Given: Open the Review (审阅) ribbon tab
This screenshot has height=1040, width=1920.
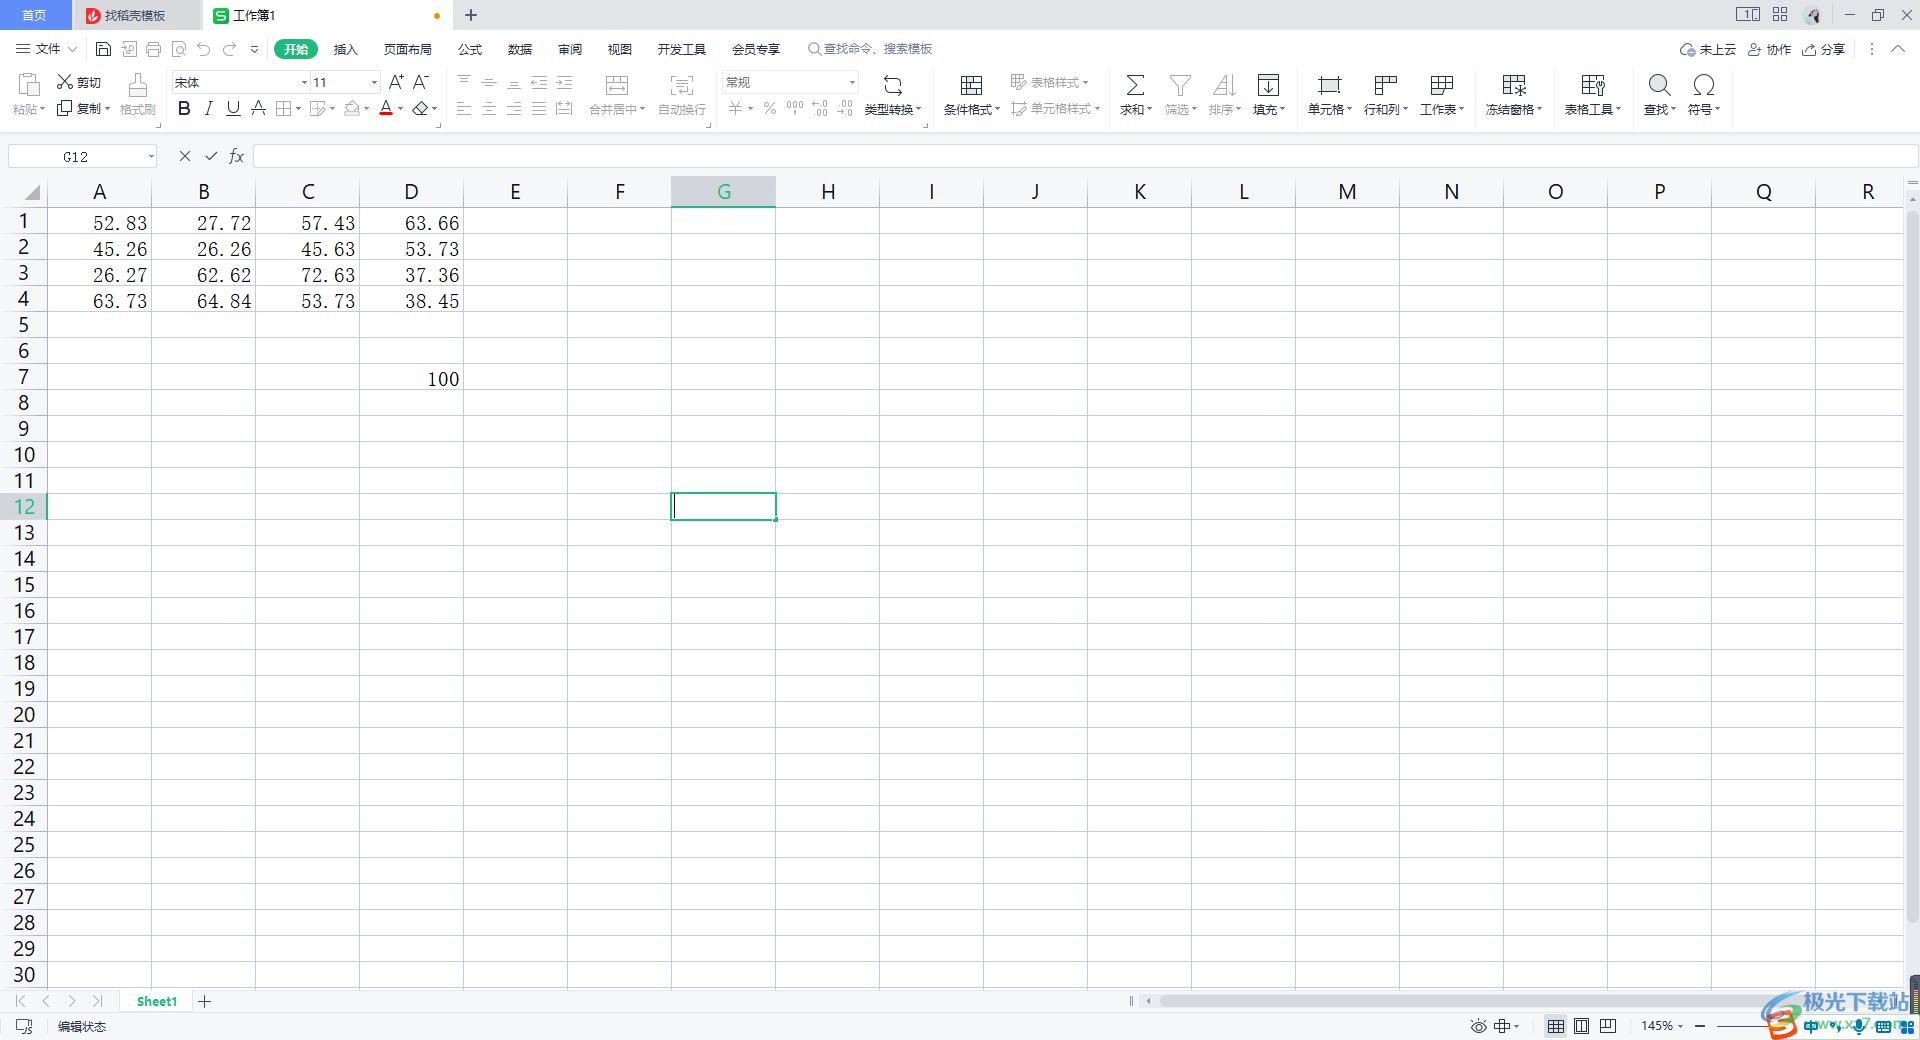Looking at the screenshot, I should (570, 49).
